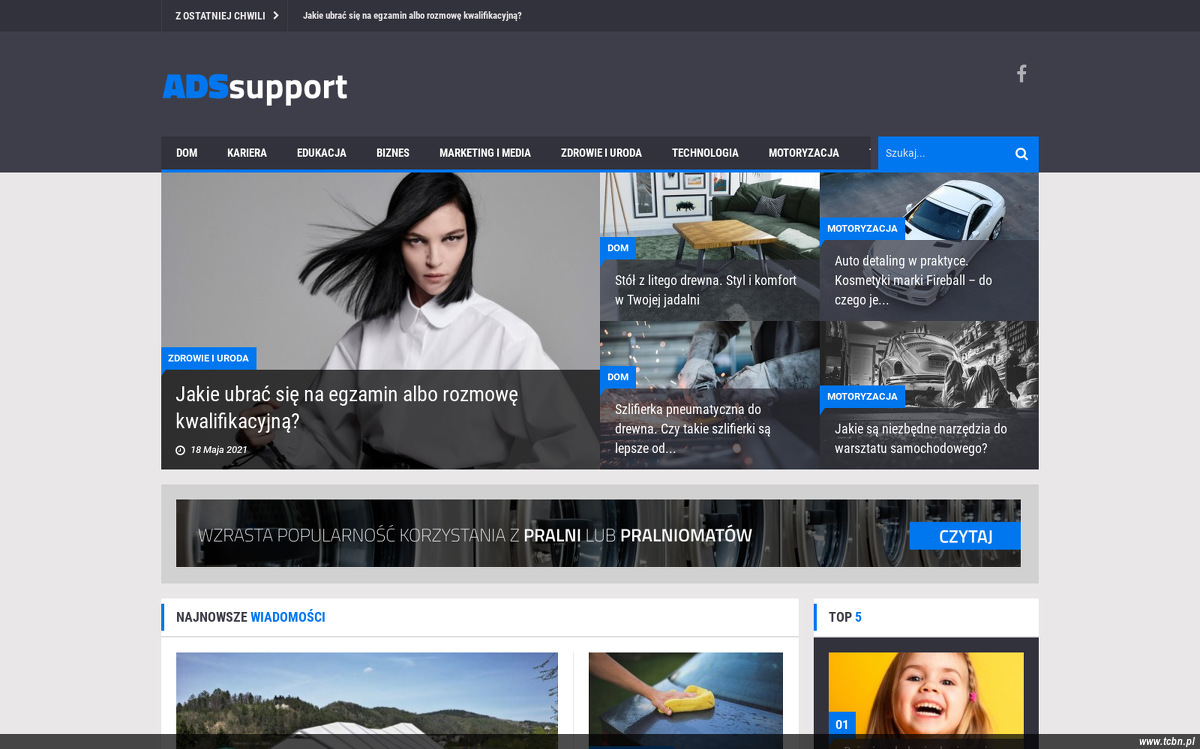The height and width of the screenshot is (749, 1200).
Task: Open Szlifierka pneumatyczna do drewna article
Action: (693, 428)
